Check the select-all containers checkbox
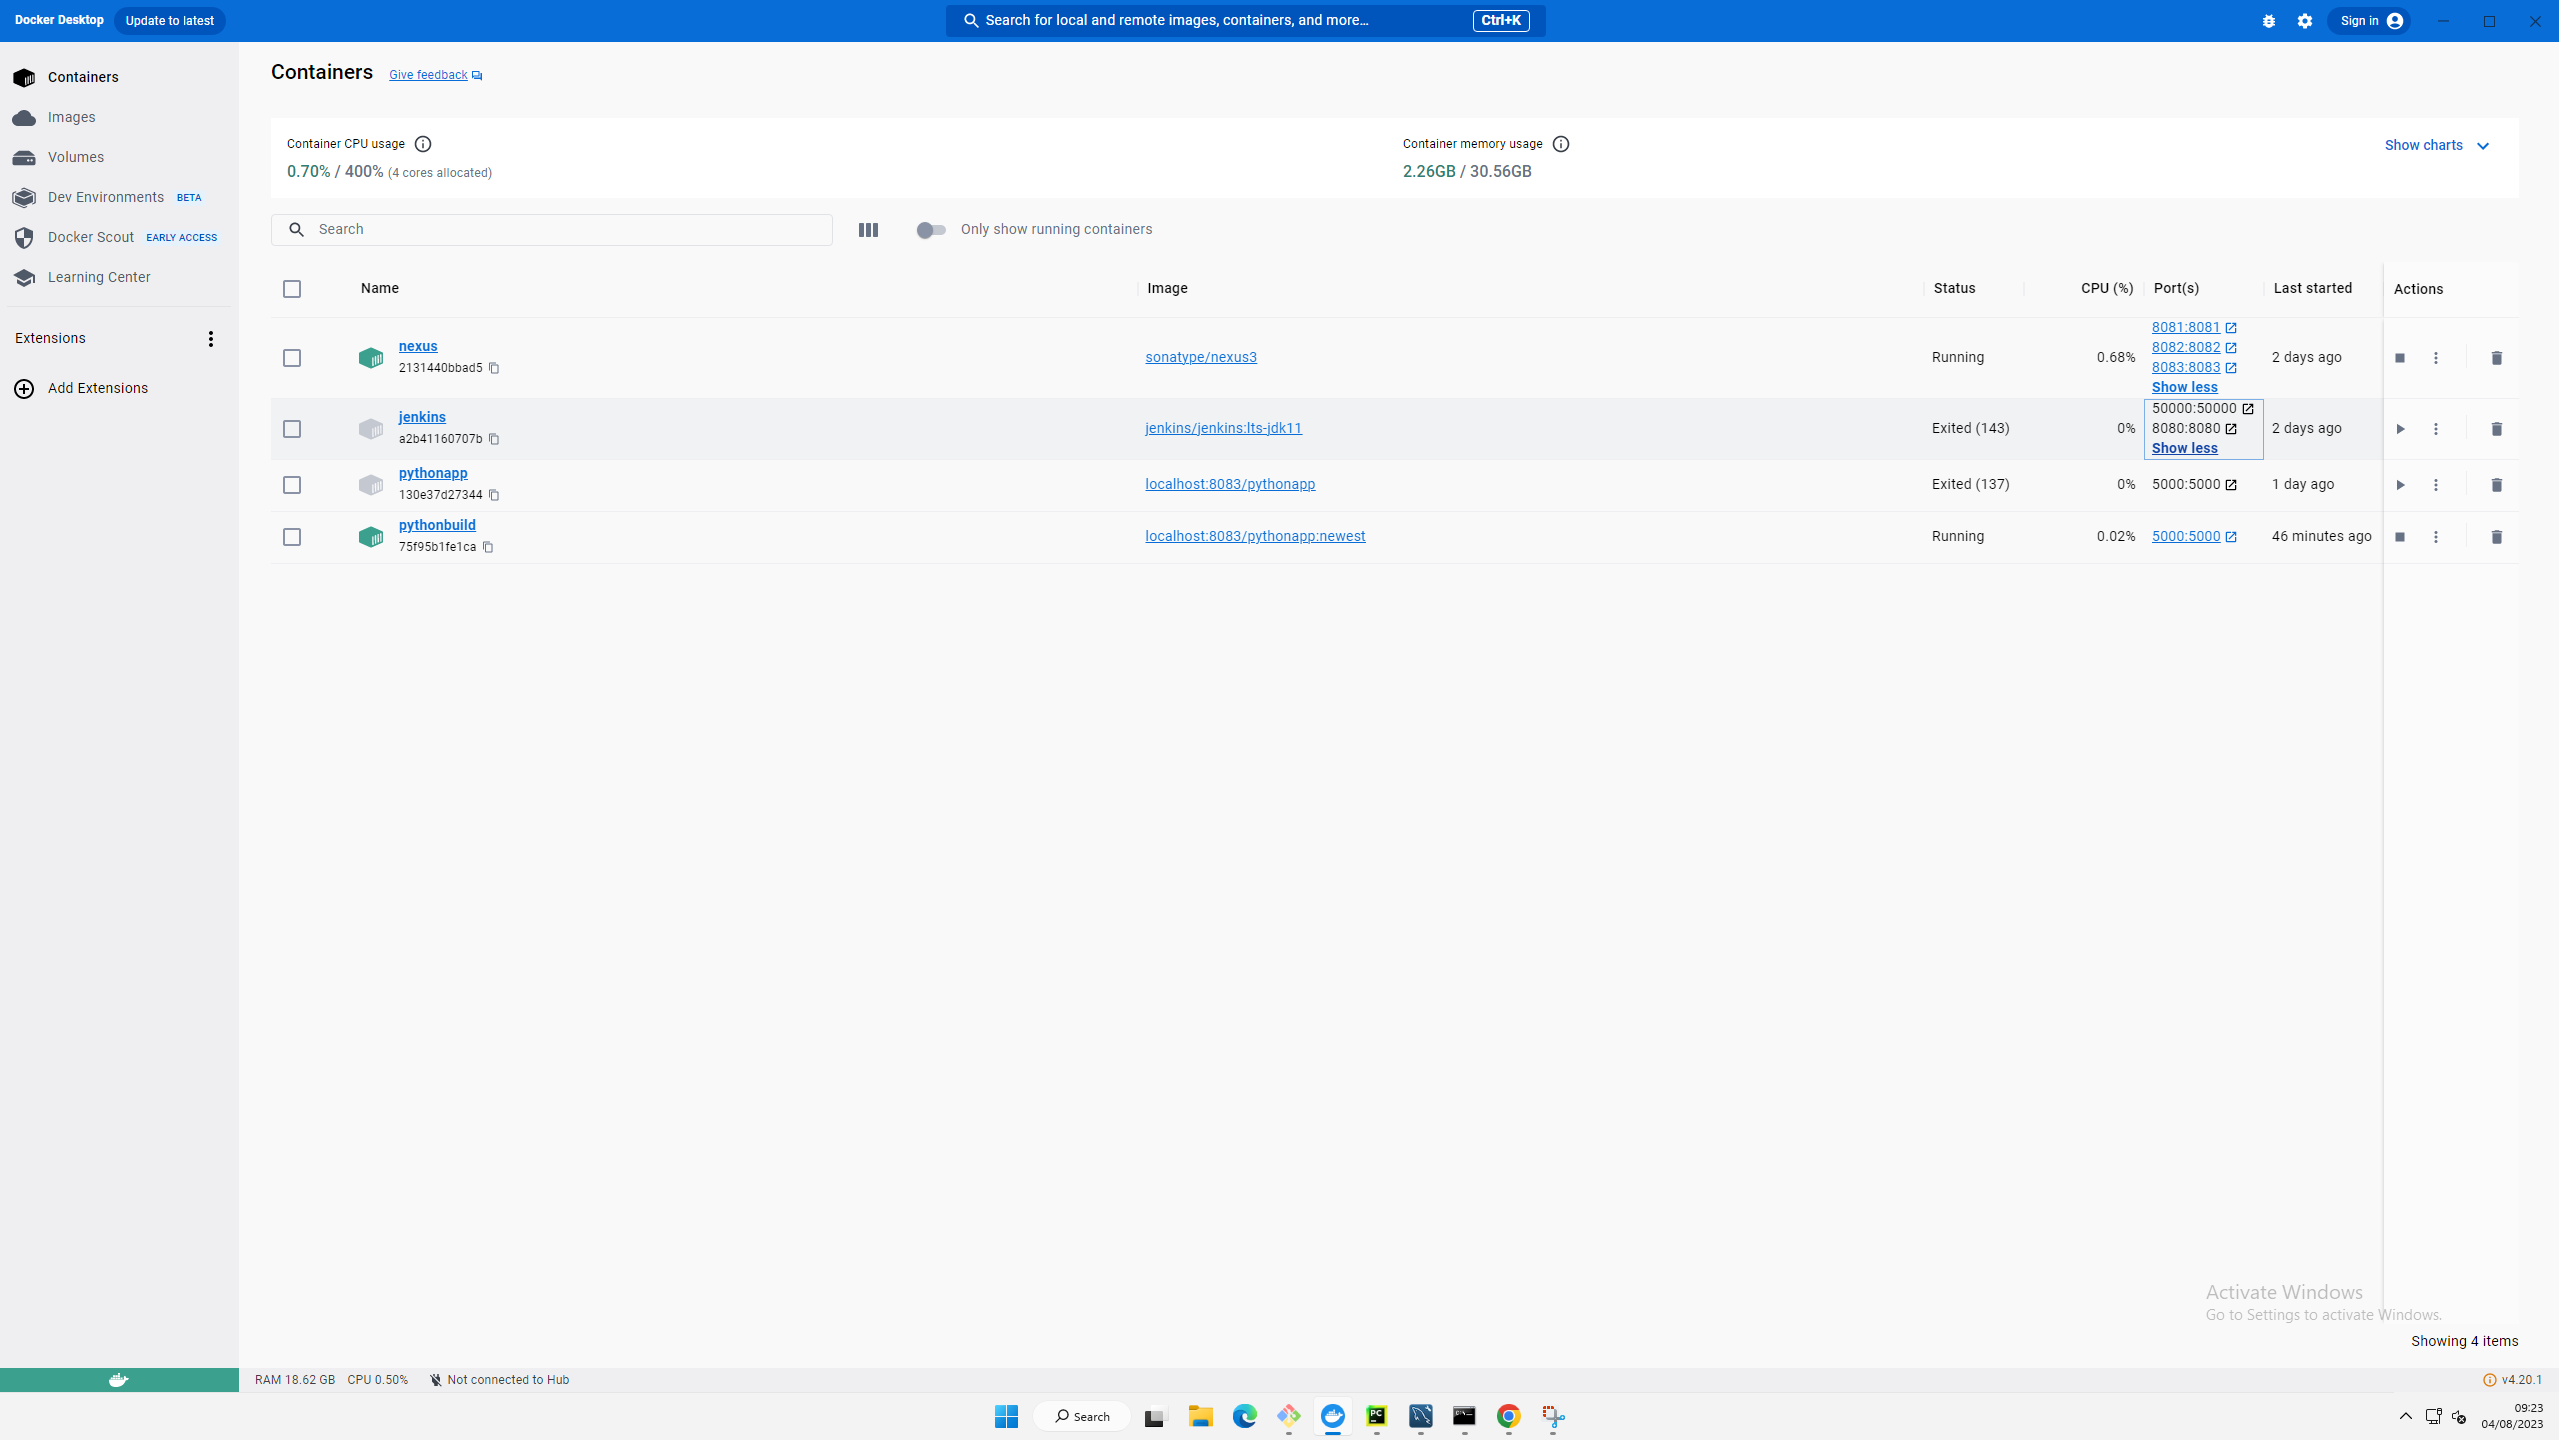The width and height of the screenshot is (2559, 1440). tap(292, 289)
